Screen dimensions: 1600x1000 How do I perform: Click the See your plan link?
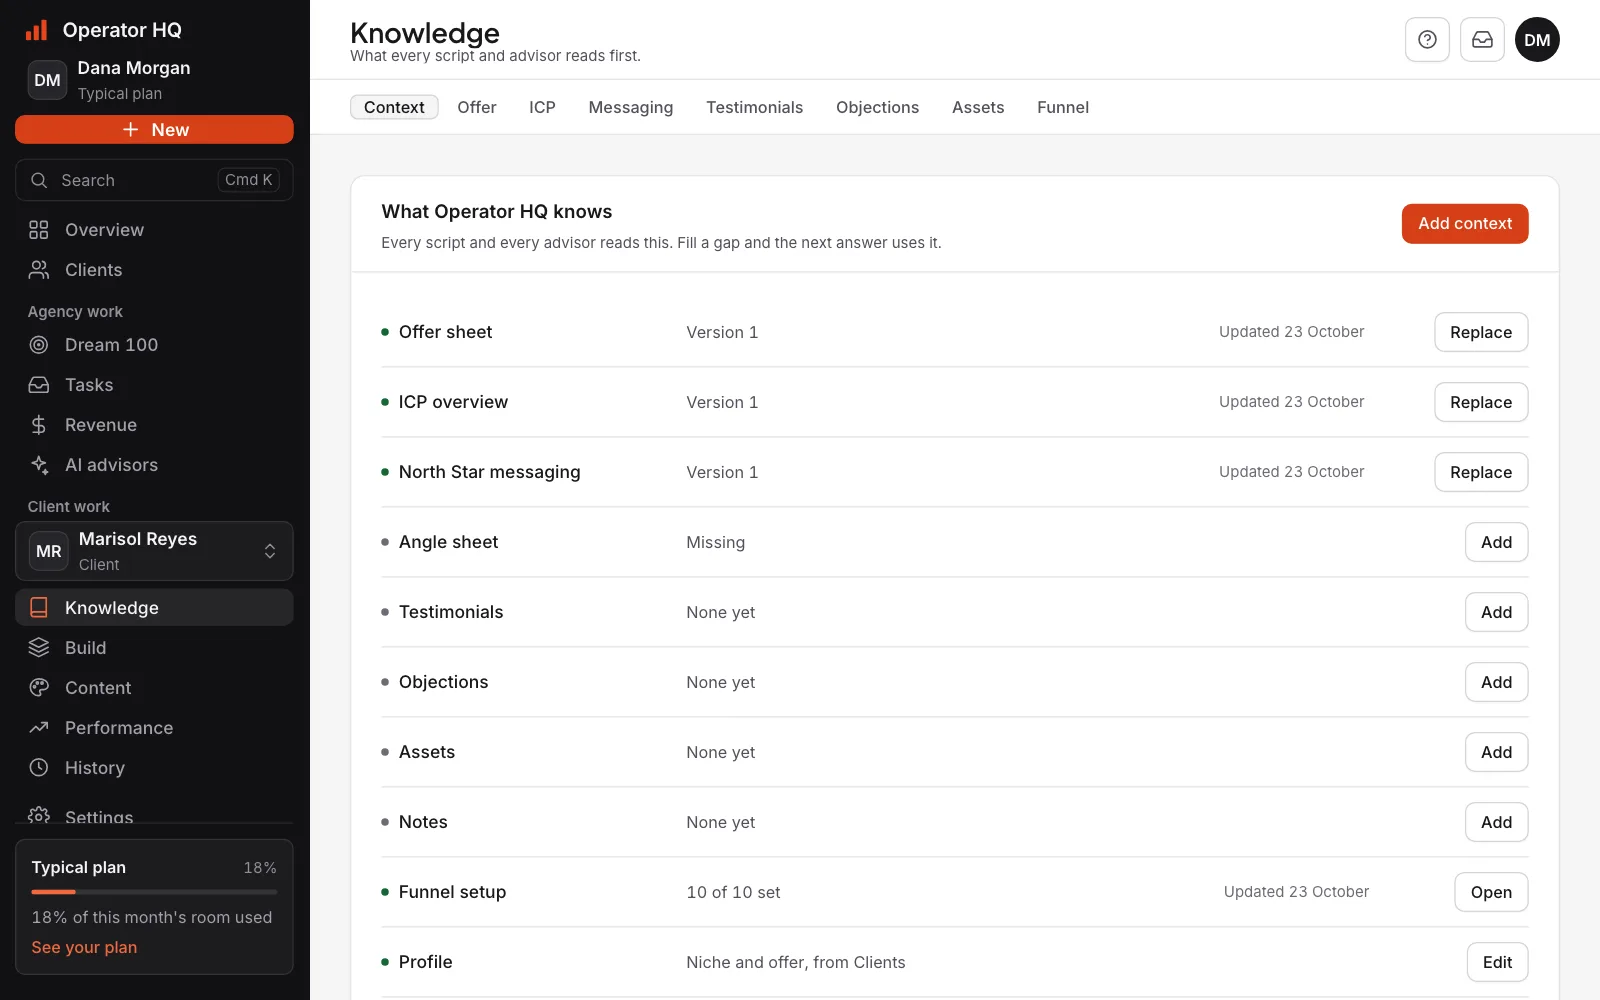pyautogui.click(x=84, y=947)
